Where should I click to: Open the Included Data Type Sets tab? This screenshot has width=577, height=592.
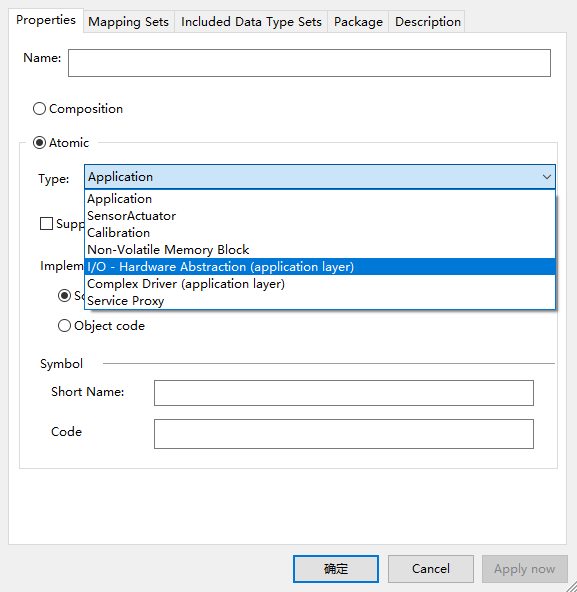(x=251, y=22)
